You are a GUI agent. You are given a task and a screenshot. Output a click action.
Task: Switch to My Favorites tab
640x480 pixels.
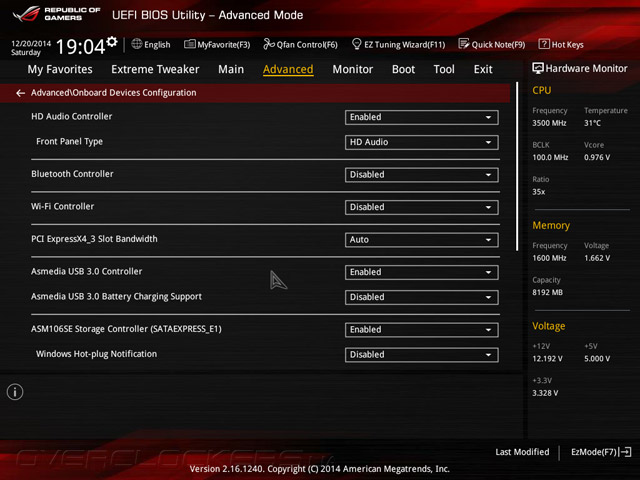coord(60,69)
